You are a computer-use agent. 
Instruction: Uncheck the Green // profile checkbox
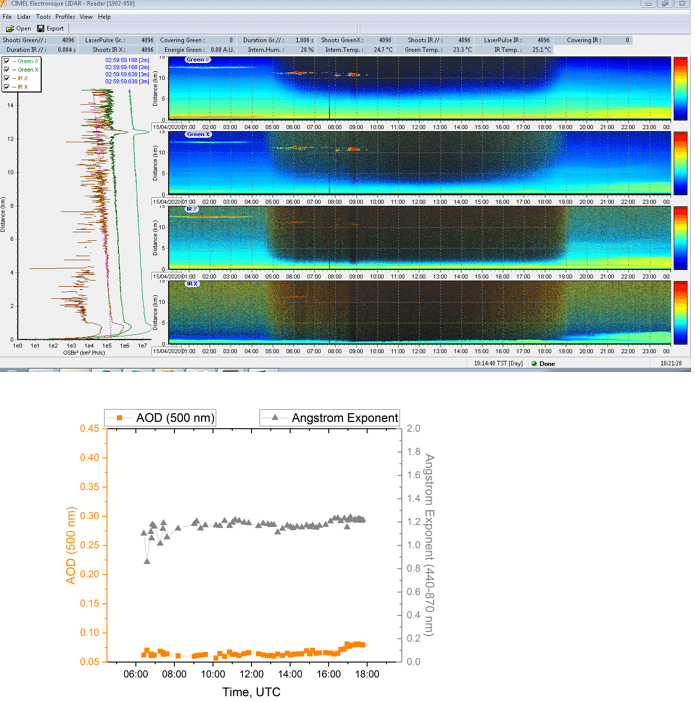8,61
